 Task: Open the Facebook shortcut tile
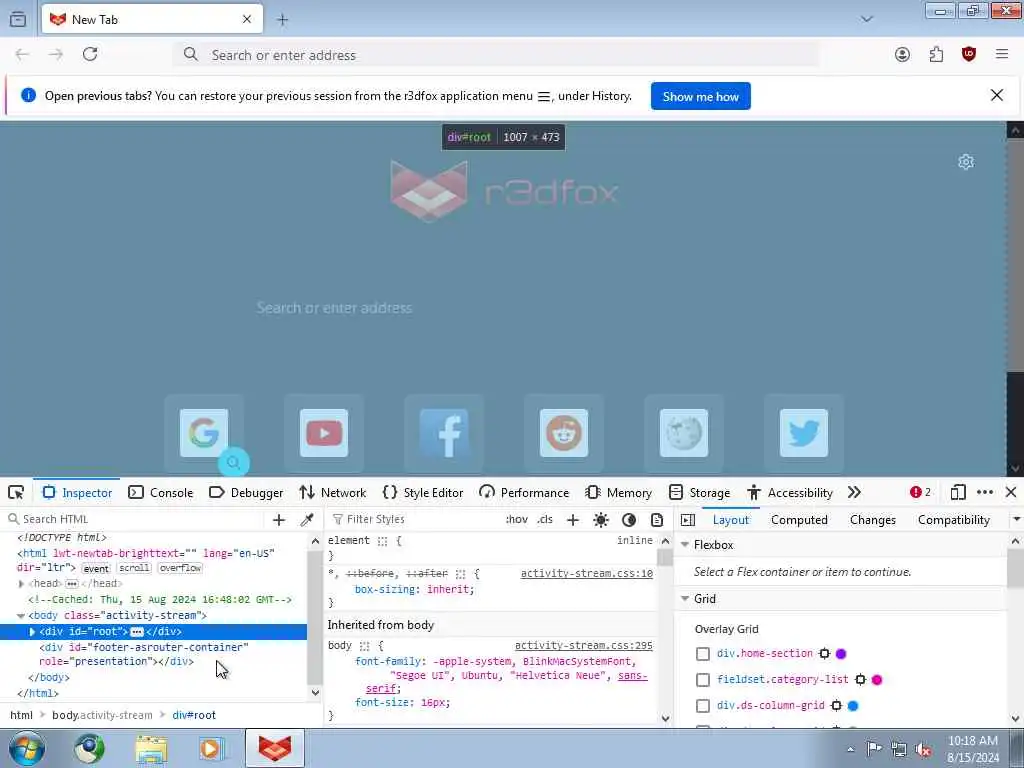444,433
